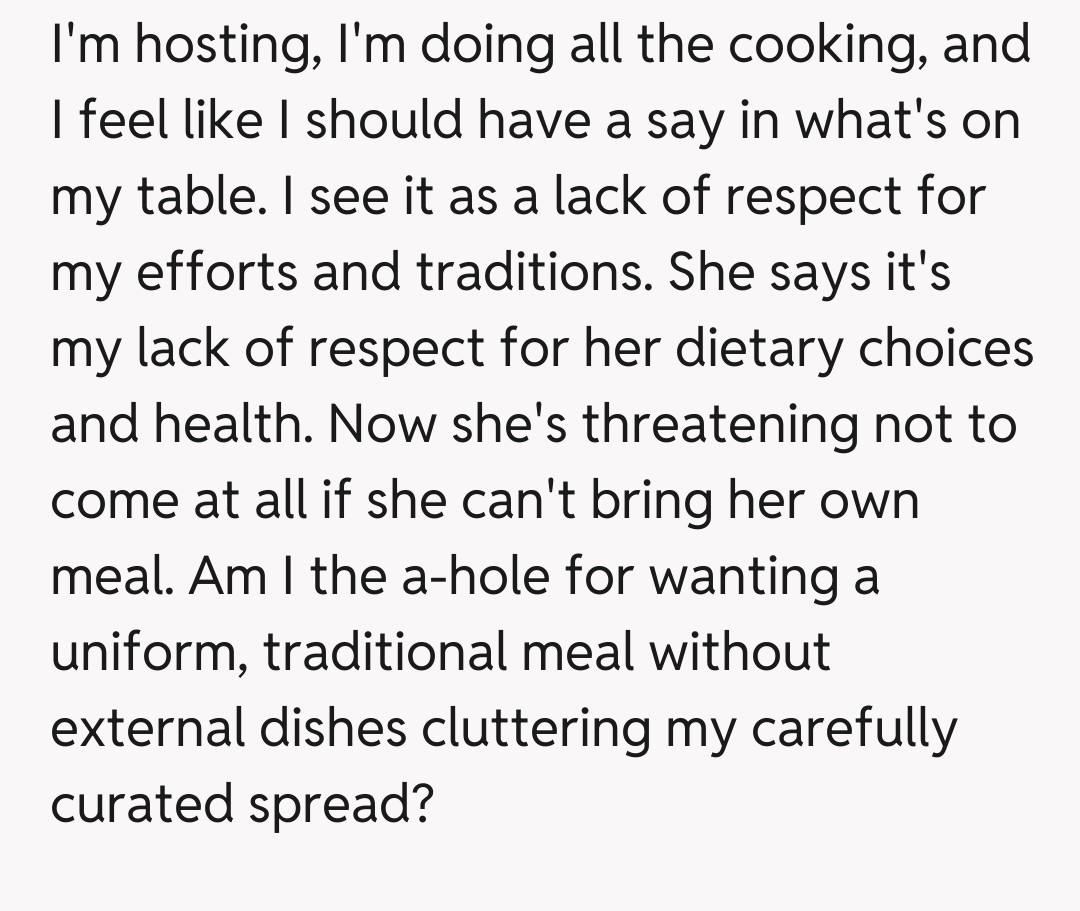
Task: Click the word "hosting"
Action: click(x=213, y=46)
